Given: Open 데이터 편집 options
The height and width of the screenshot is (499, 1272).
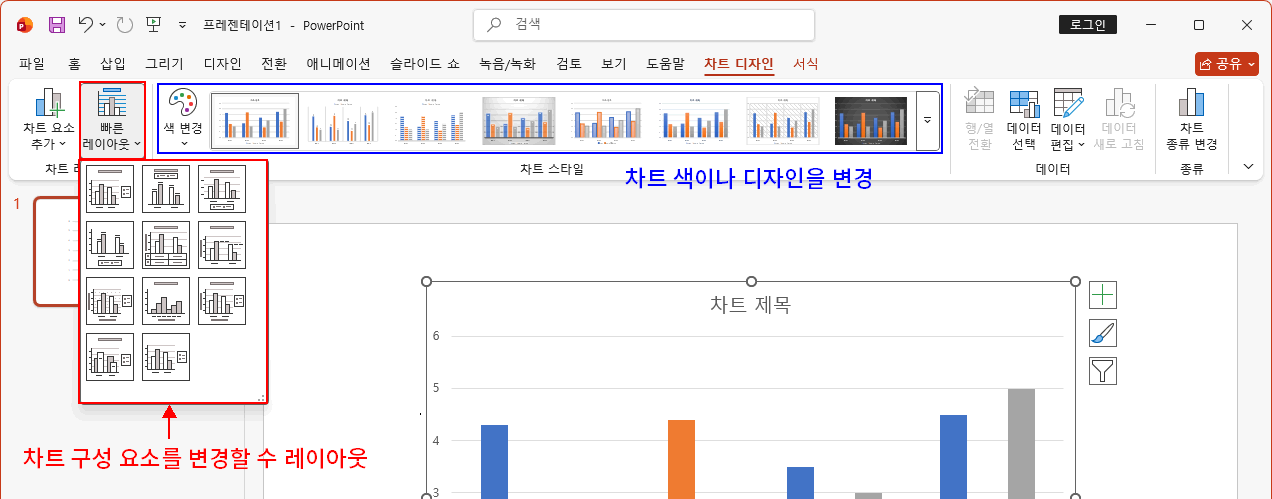Looking at the screenshot, I should (1069, 121).
